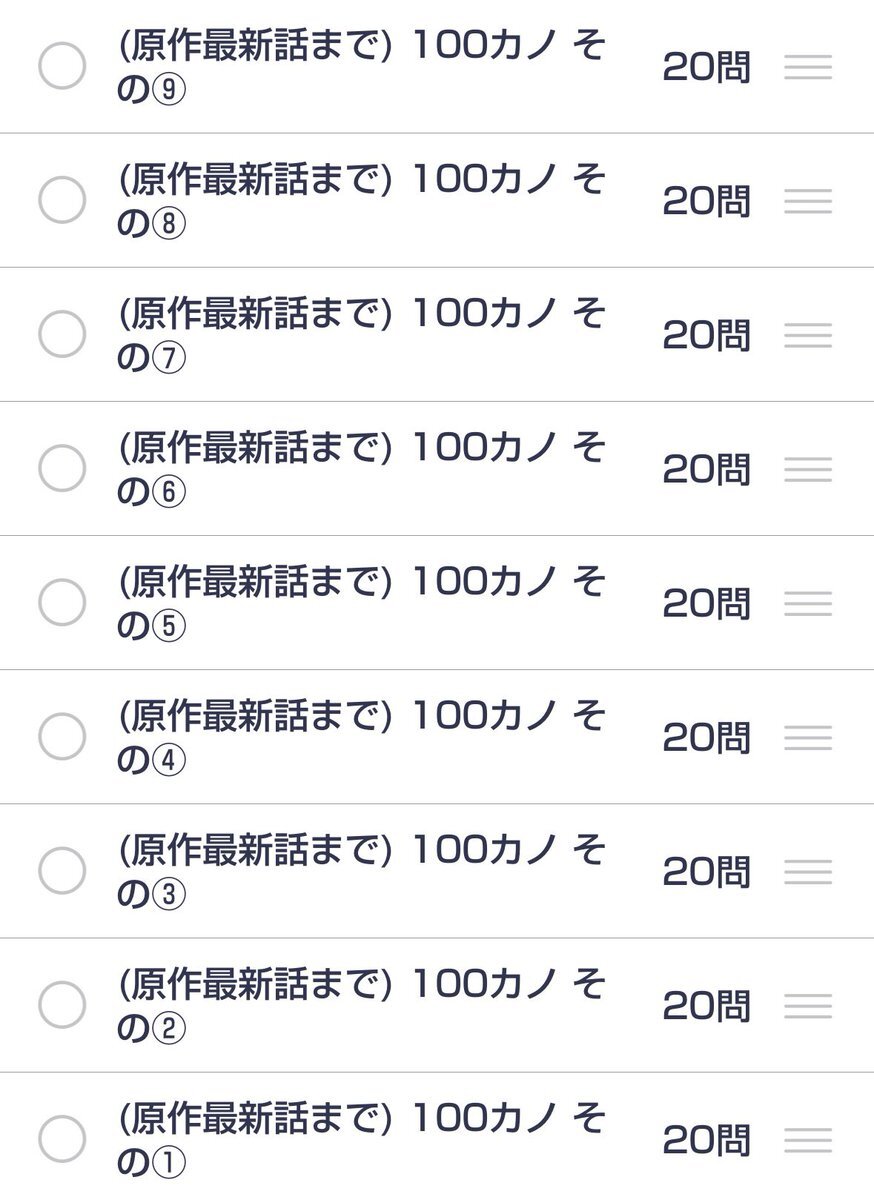This screenshot has height=1200, width=874.
Task: Click the reorder handle of その⑨ row
Action: pos(808,67)
